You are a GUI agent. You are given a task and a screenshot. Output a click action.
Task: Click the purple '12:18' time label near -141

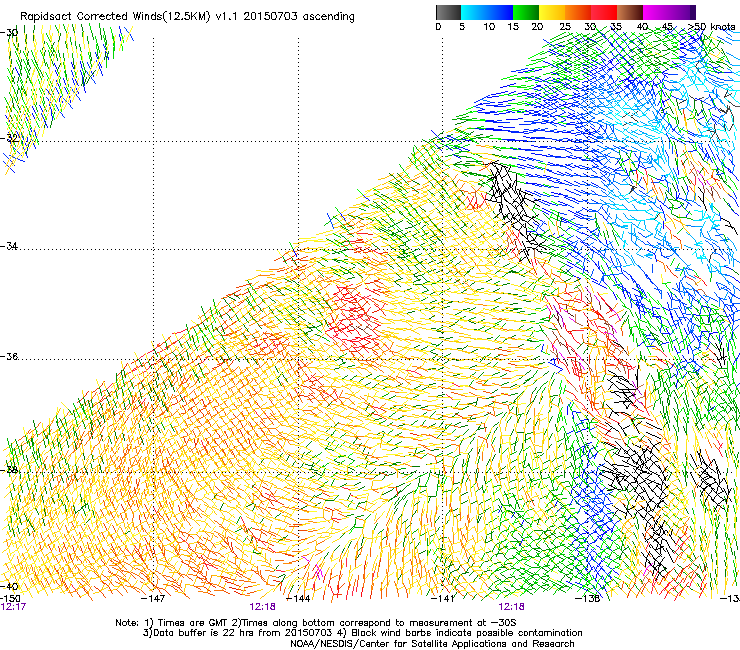[512, 607]
